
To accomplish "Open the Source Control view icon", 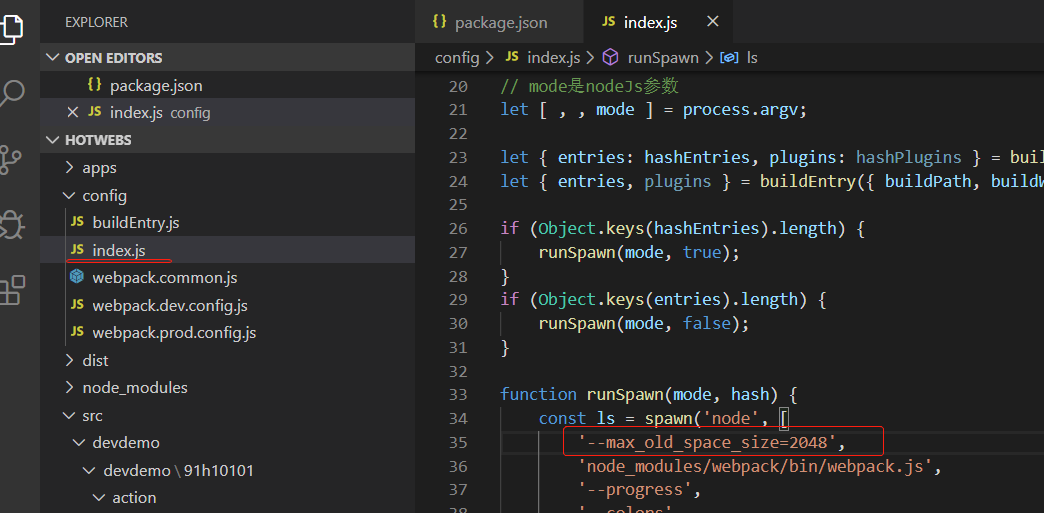I will pos(11,159).
